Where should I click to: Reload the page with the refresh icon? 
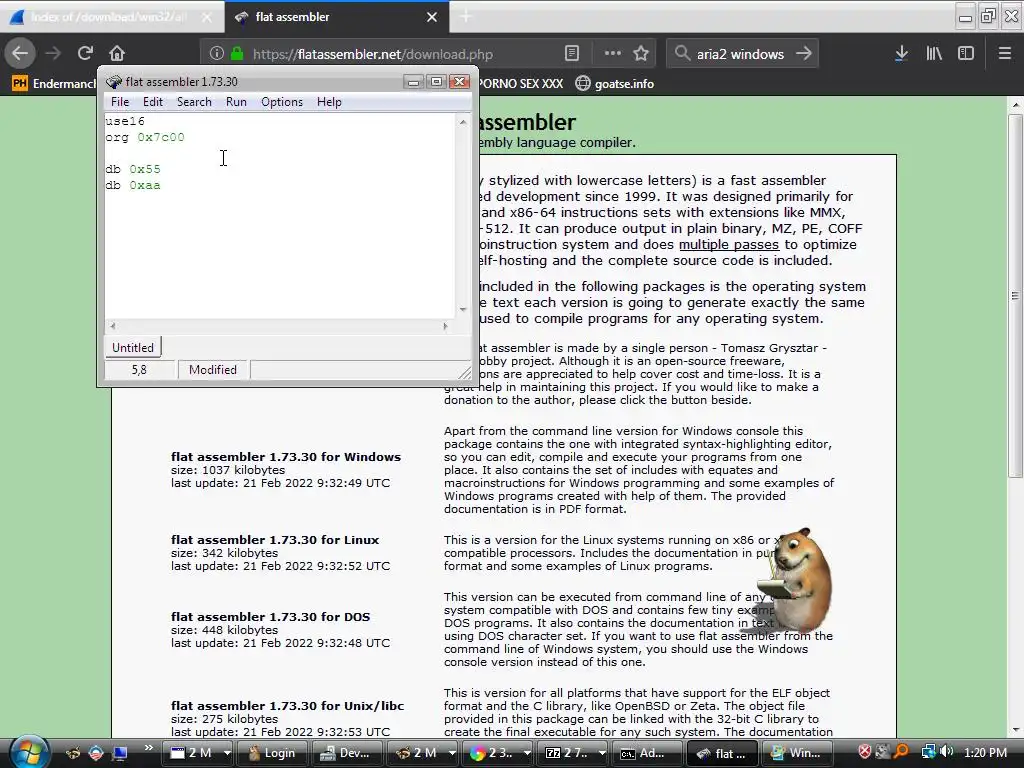[85, 53]
